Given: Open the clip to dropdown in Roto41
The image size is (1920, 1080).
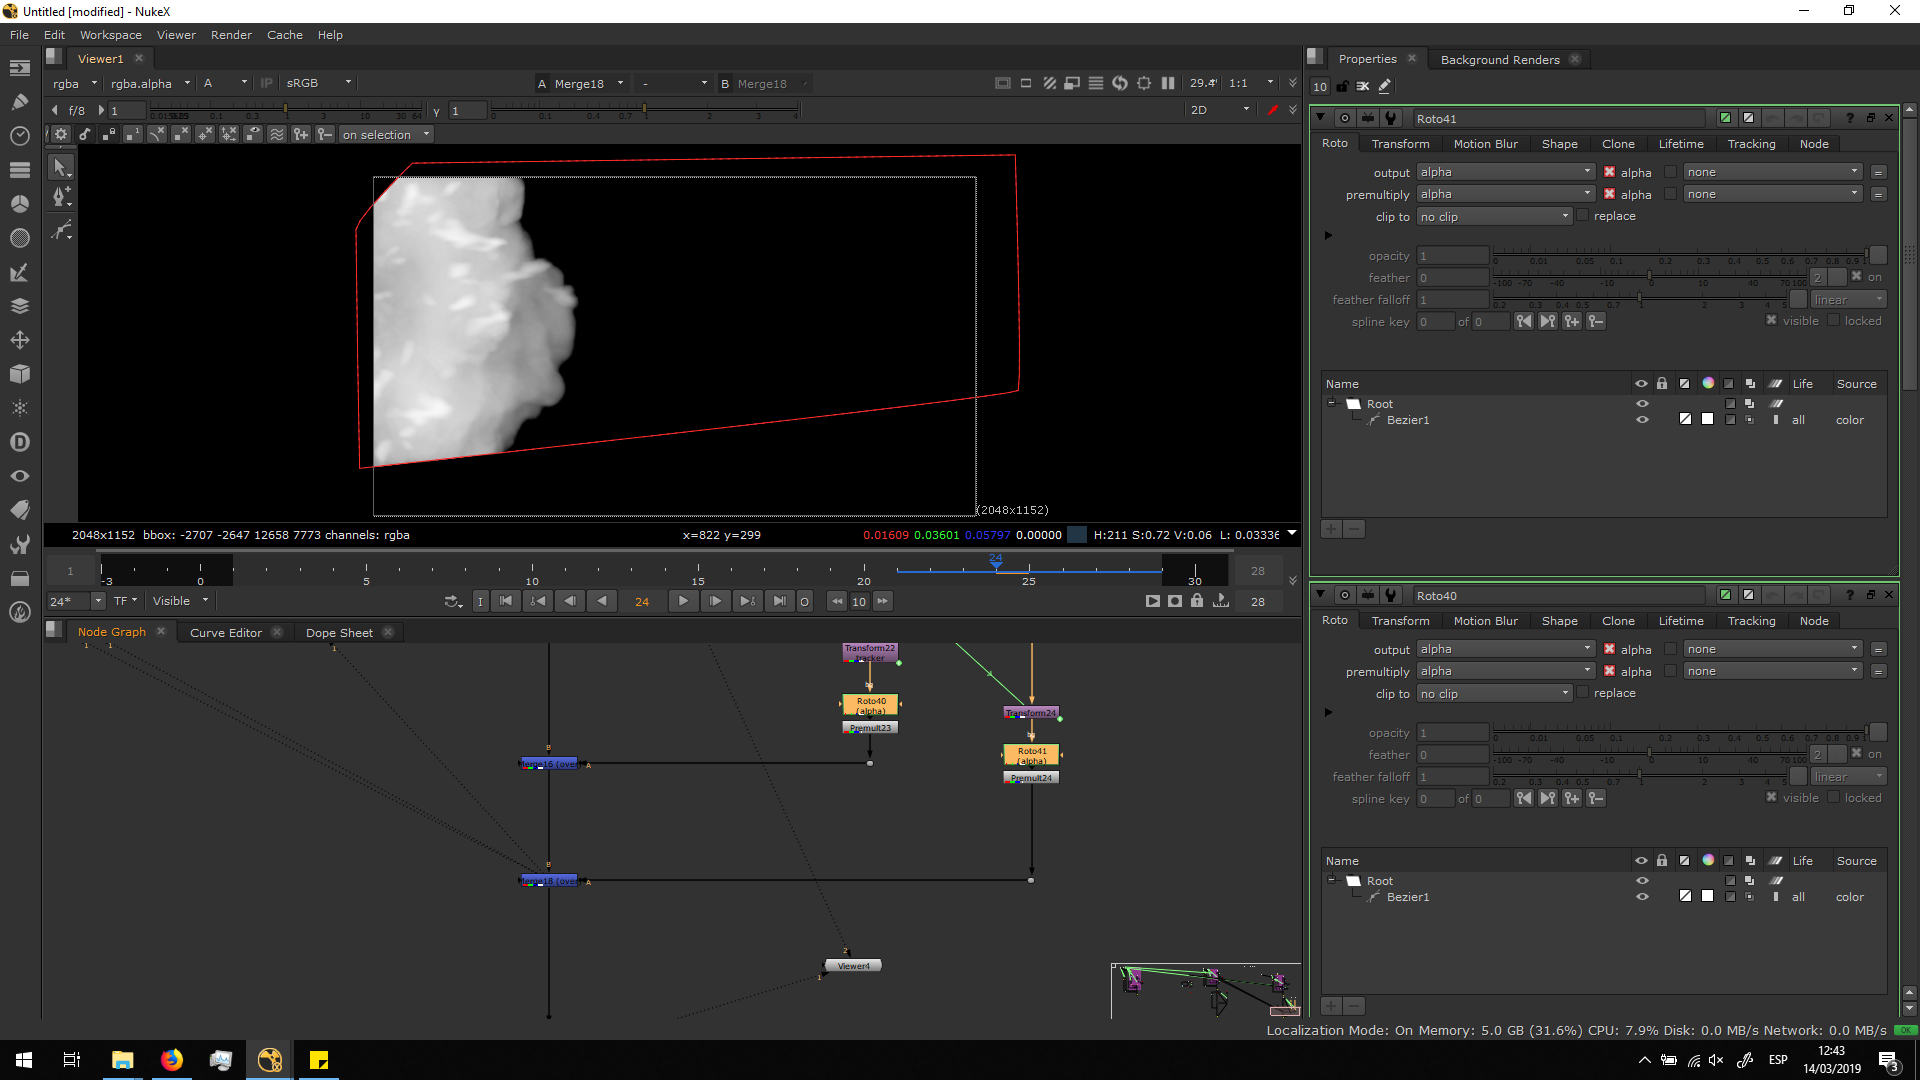Looking at the screenshot, I should pyautogui.click(x=1494, y=217).
